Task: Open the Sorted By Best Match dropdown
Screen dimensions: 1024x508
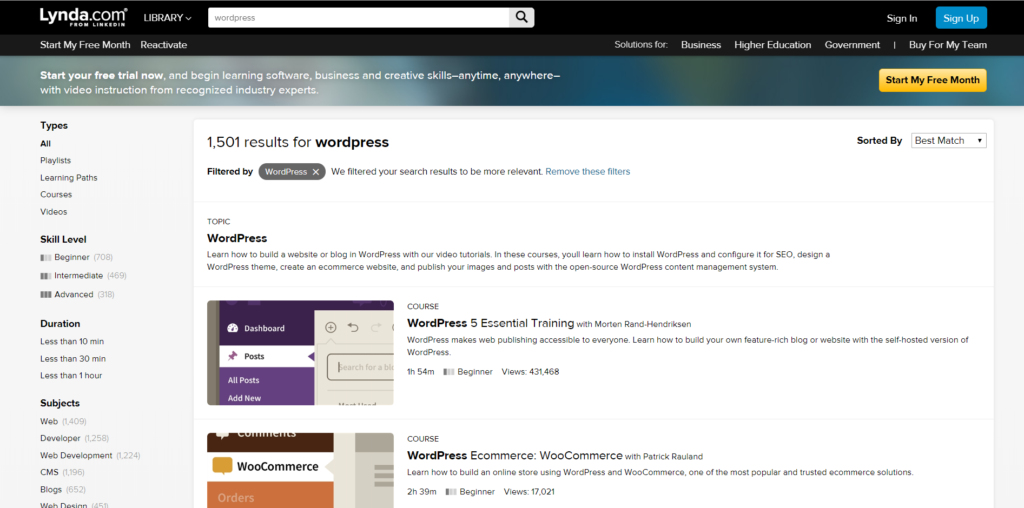Action: pos(948,140)
